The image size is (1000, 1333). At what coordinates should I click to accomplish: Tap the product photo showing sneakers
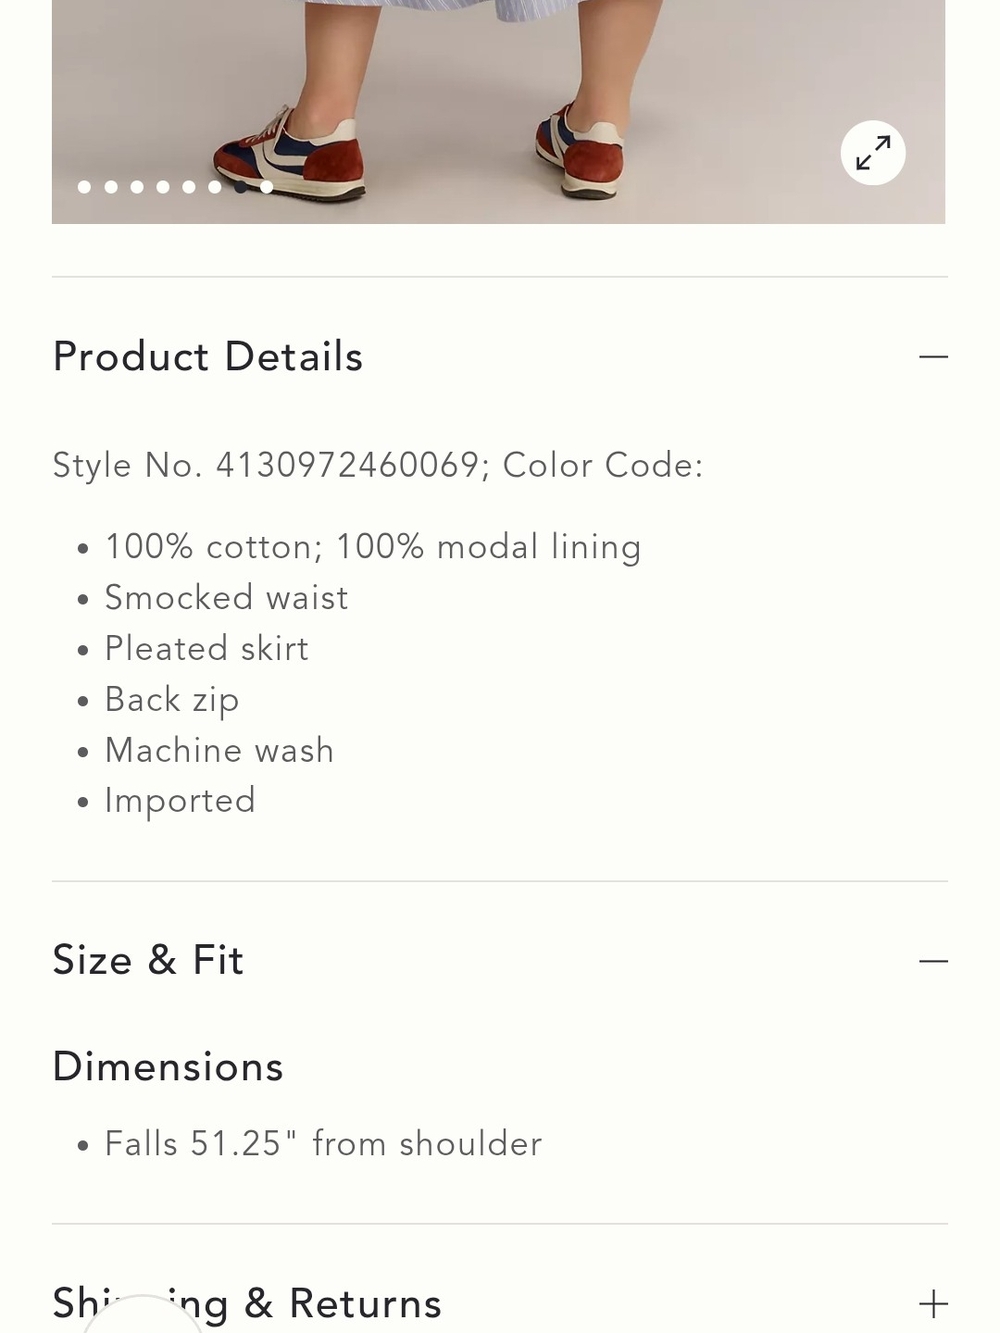click(x=498, y=111)
